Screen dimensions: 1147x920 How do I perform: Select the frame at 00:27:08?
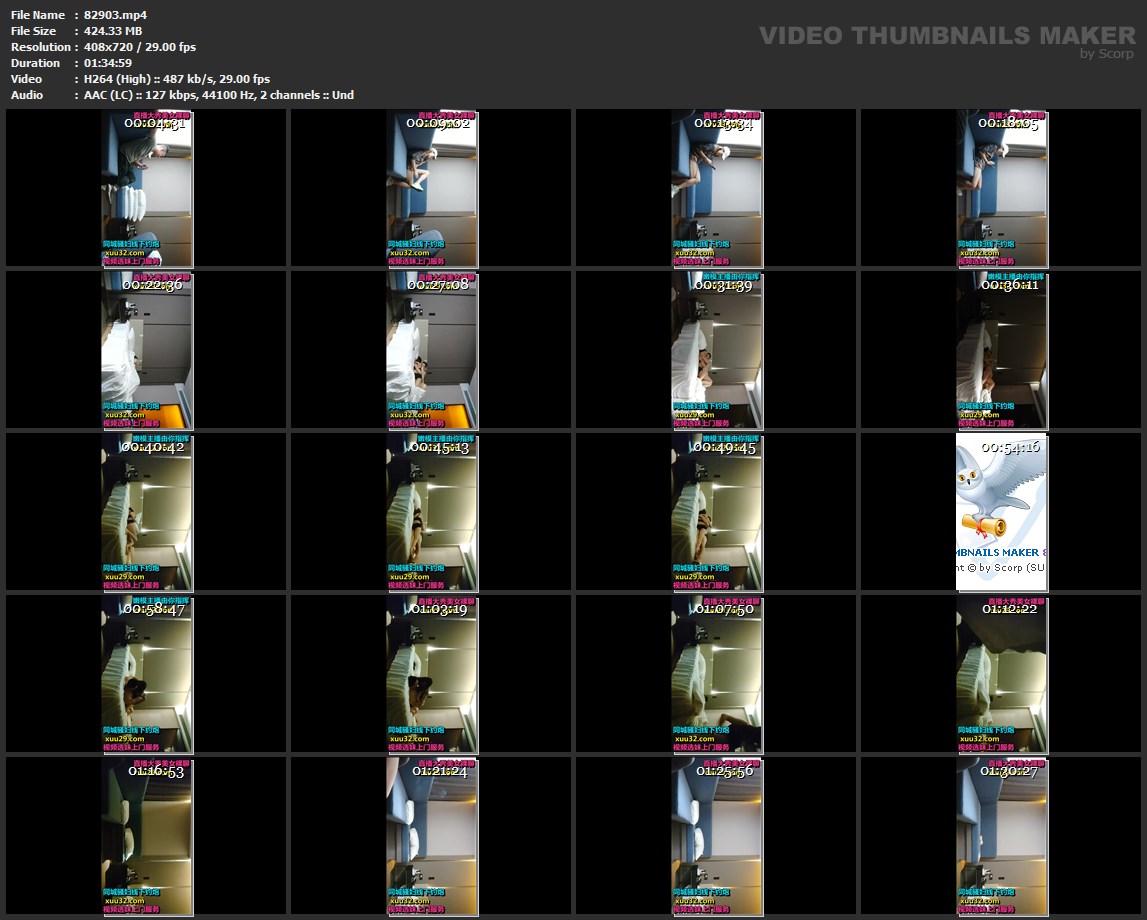coord(432,350)
